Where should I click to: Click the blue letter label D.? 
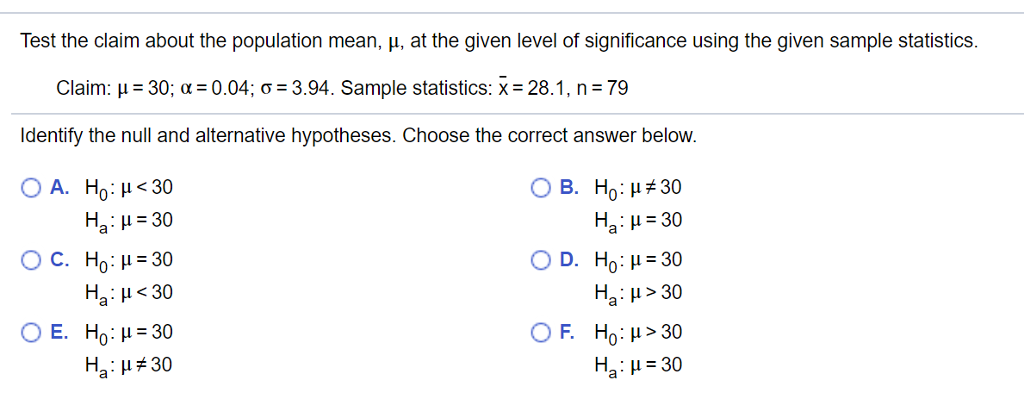pyautogui.click(x=569, y=261)
